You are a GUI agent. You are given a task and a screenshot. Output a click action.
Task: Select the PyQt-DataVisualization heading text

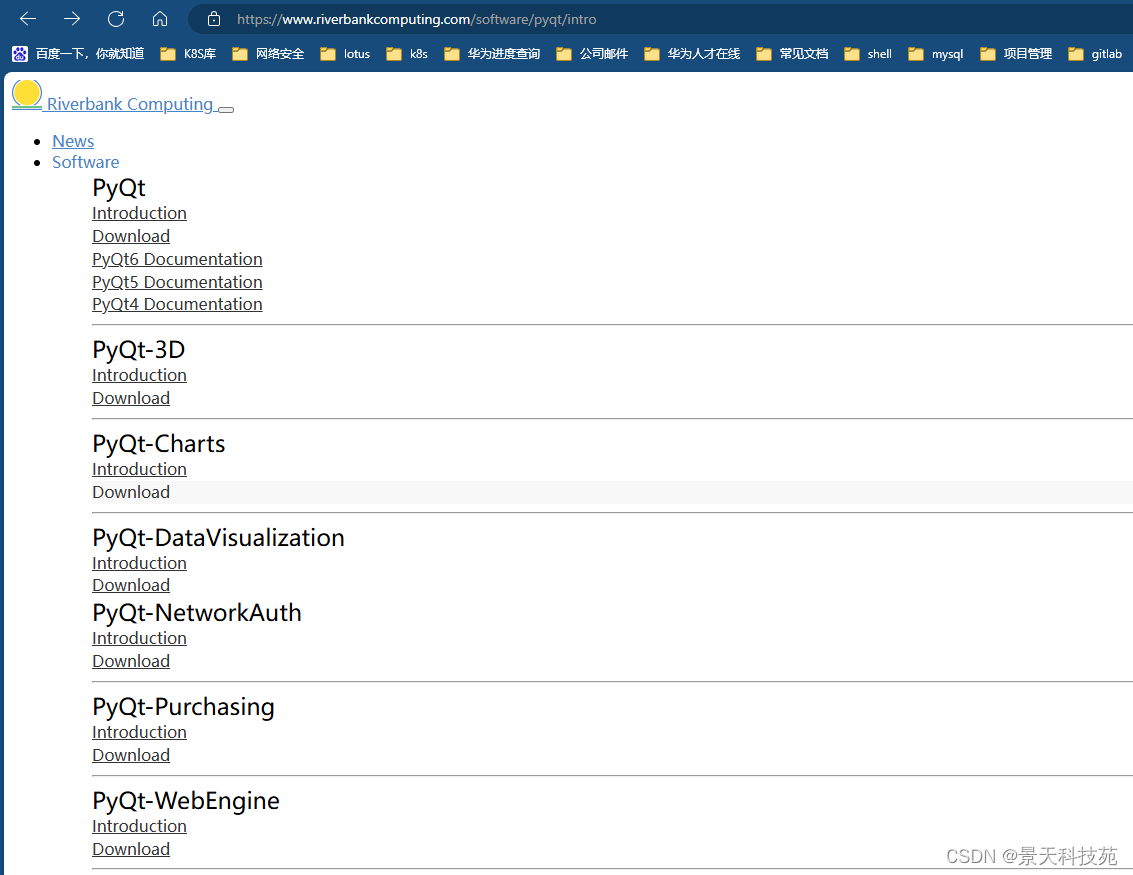(x=218, y=538)
